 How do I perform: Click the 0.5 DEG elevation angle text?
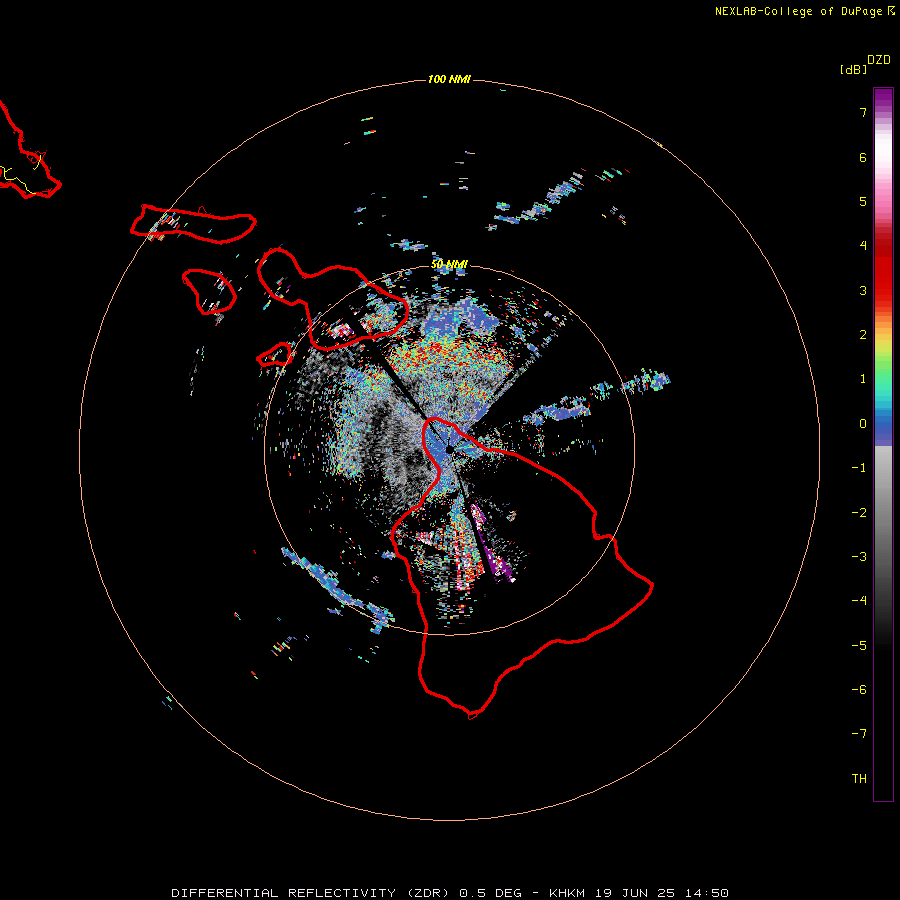[491, 893]
